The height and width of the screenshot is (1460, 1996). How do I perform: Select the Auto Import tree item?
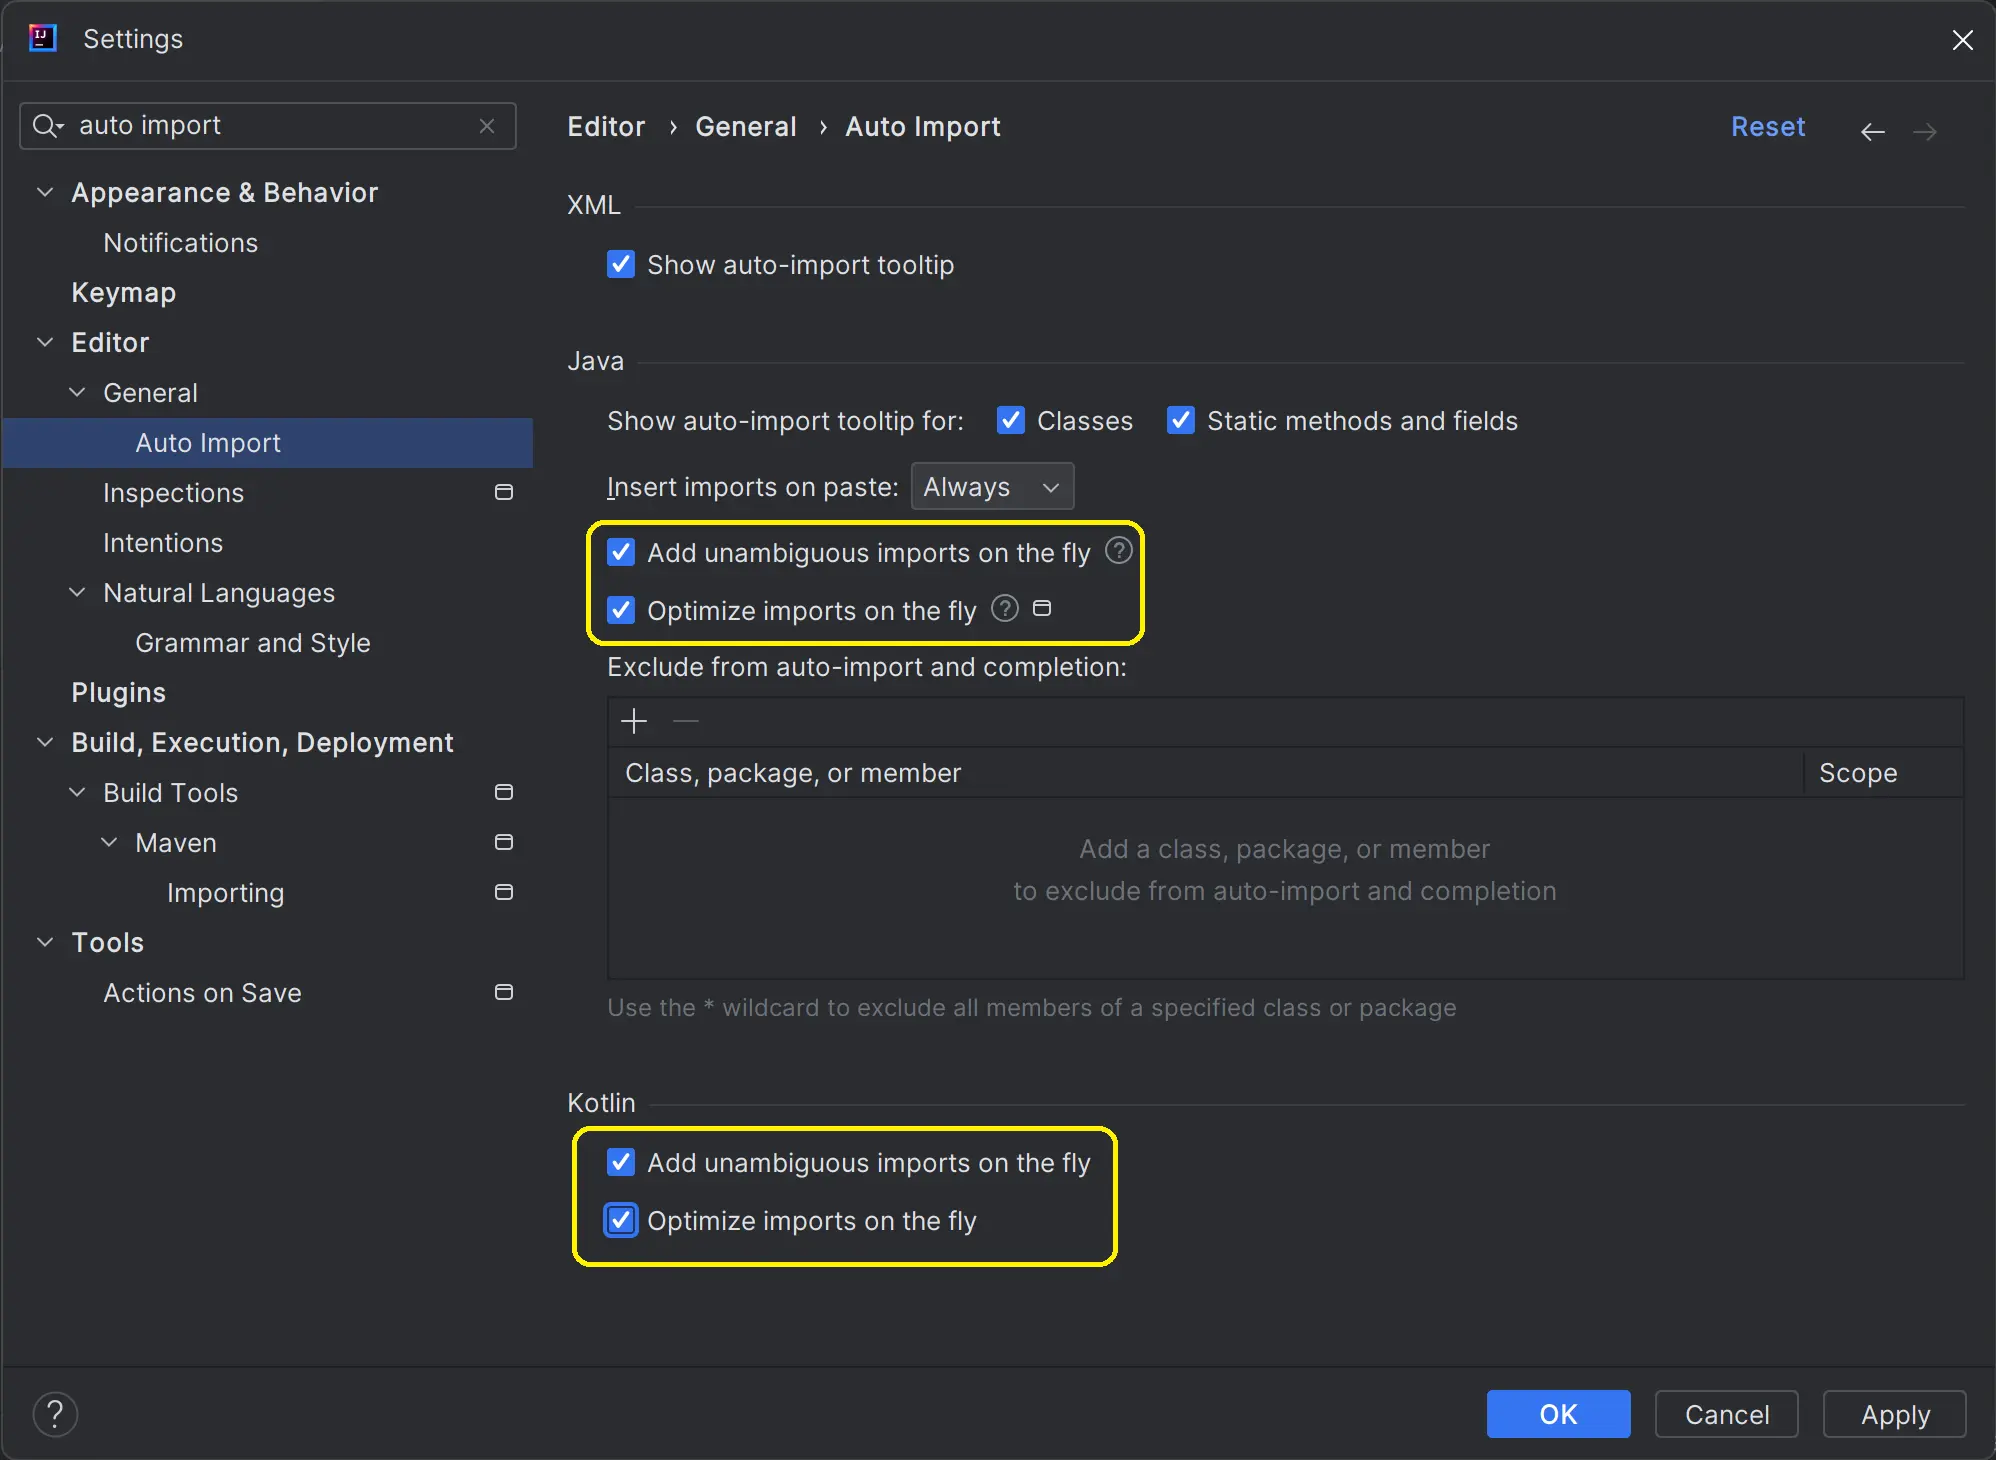click(x=268, y=443)
